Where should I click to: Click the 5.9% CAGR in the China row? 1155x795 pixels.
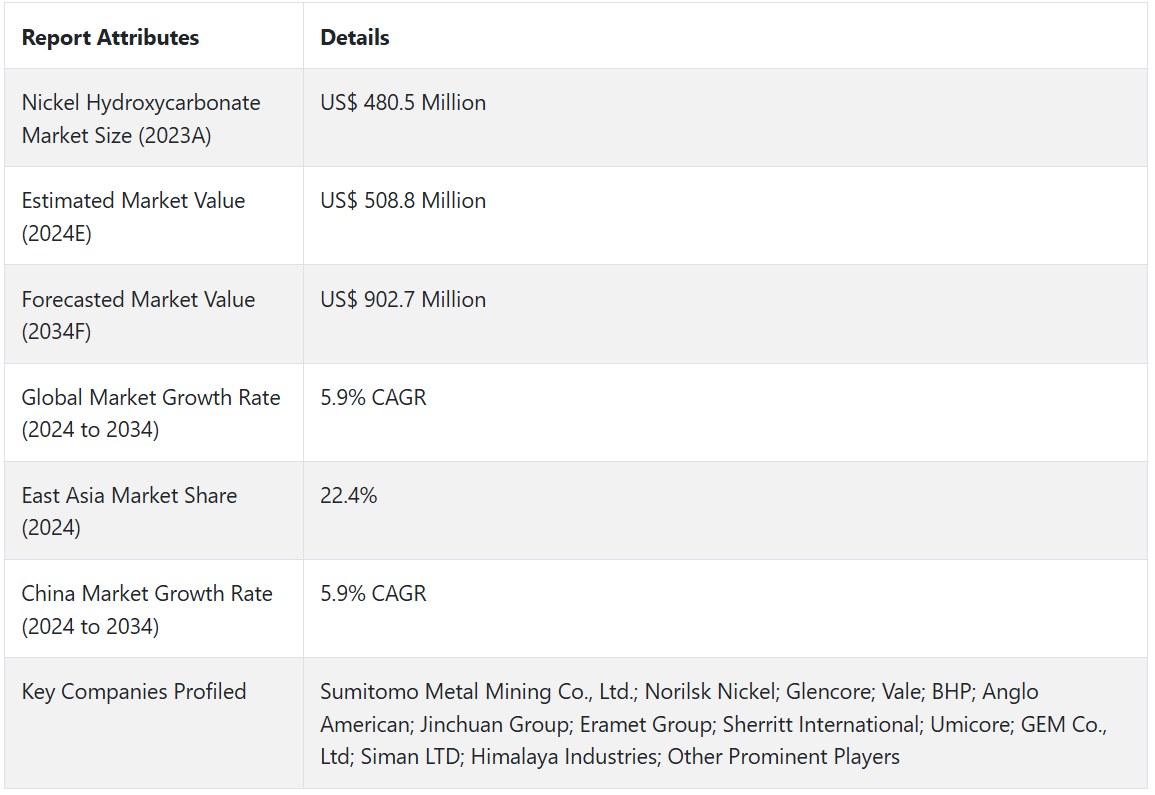[x=373, y=593]
